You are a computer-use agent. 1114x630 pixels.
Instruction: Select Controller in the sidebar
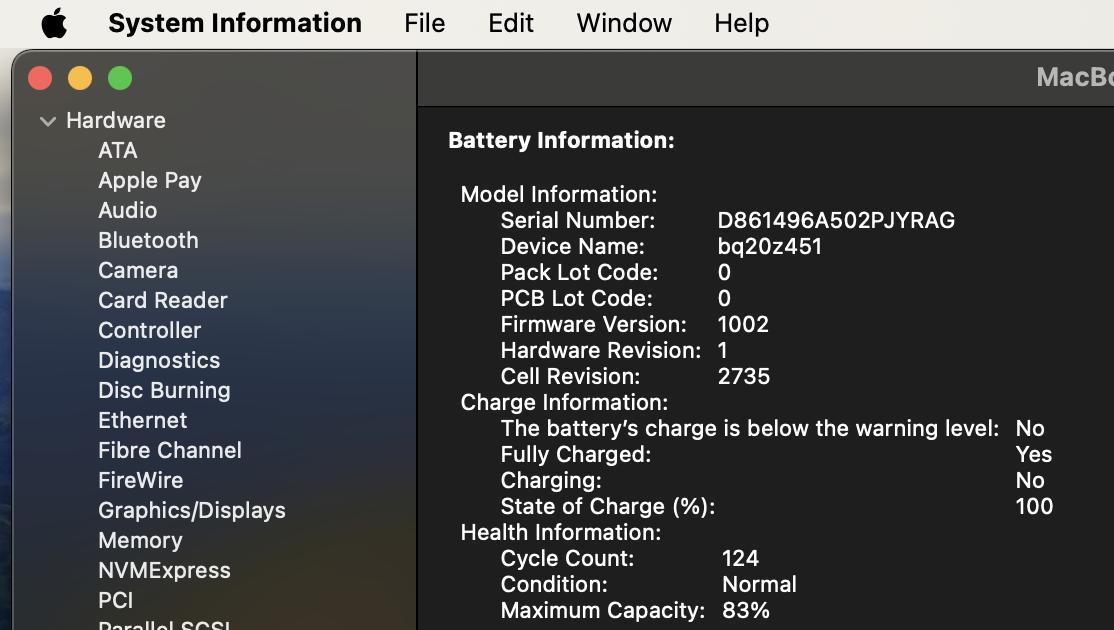(x=150, y=330)
